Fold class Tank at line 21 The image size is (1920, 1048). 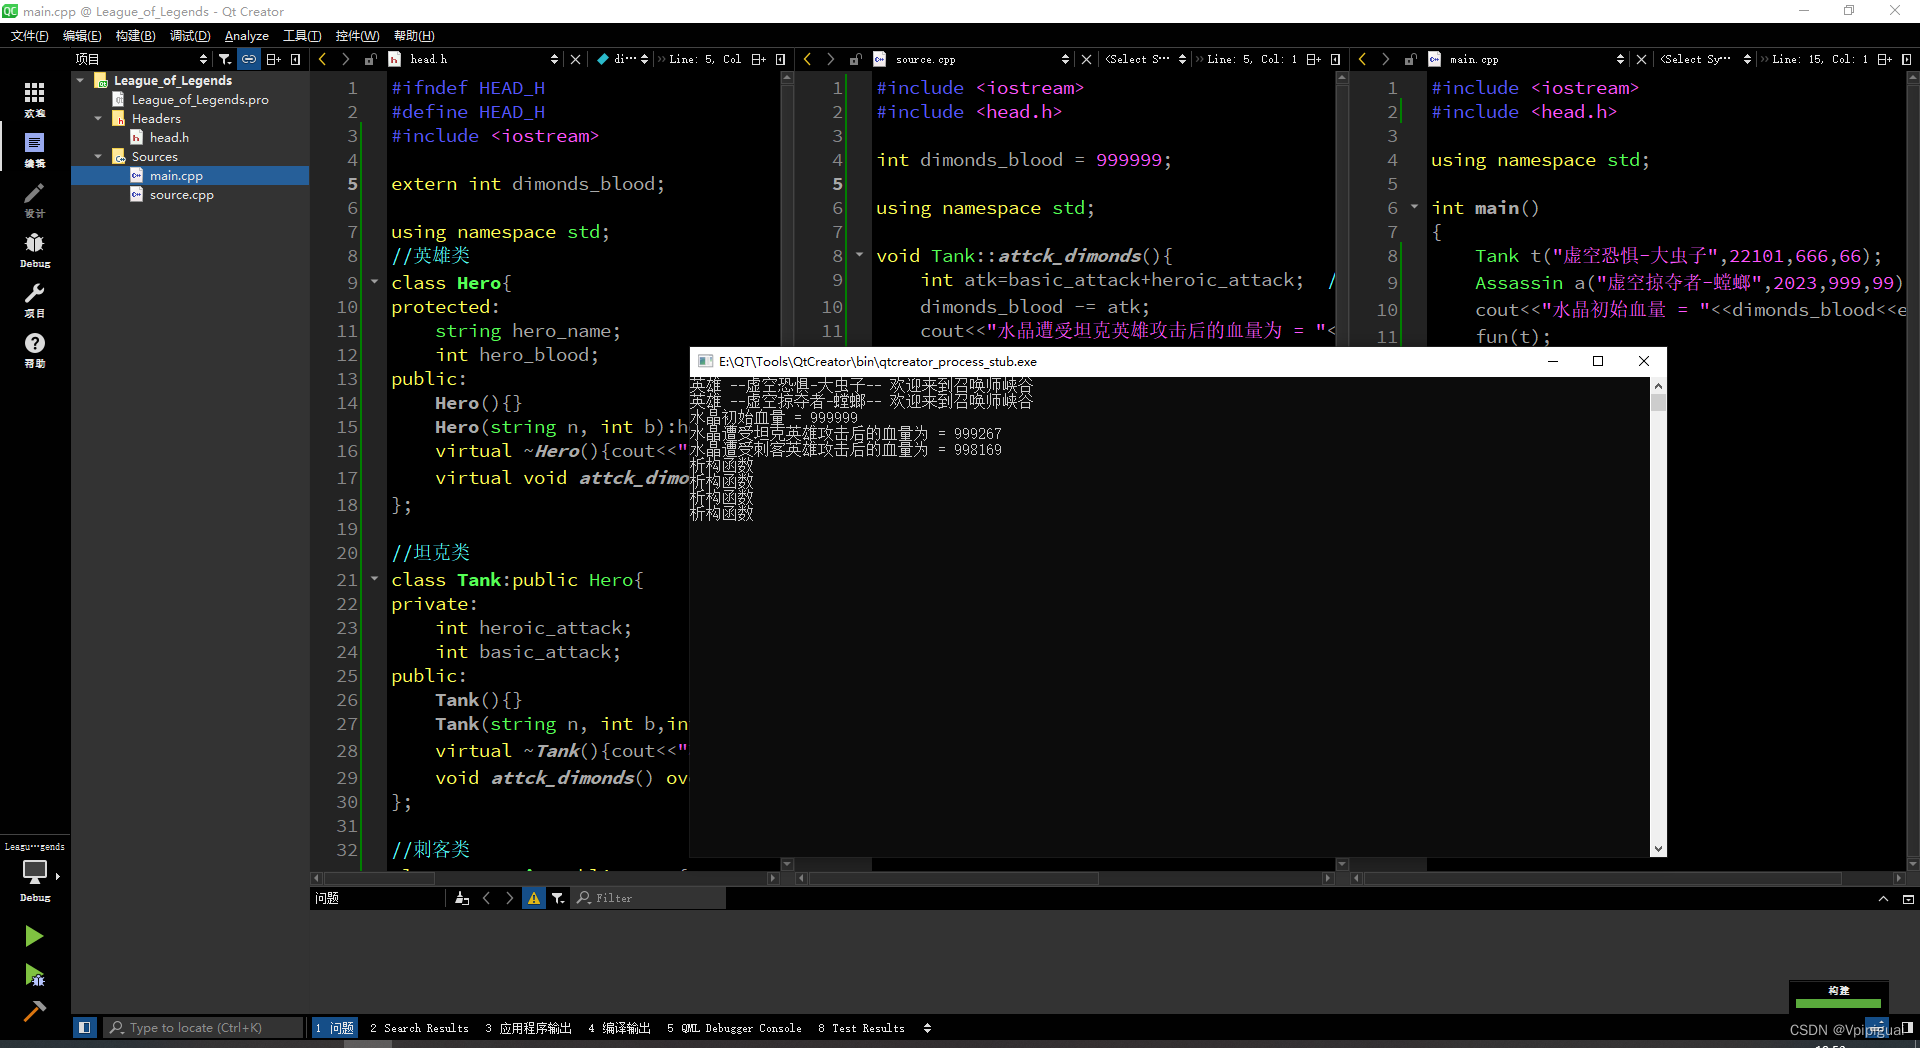point(375,578)
